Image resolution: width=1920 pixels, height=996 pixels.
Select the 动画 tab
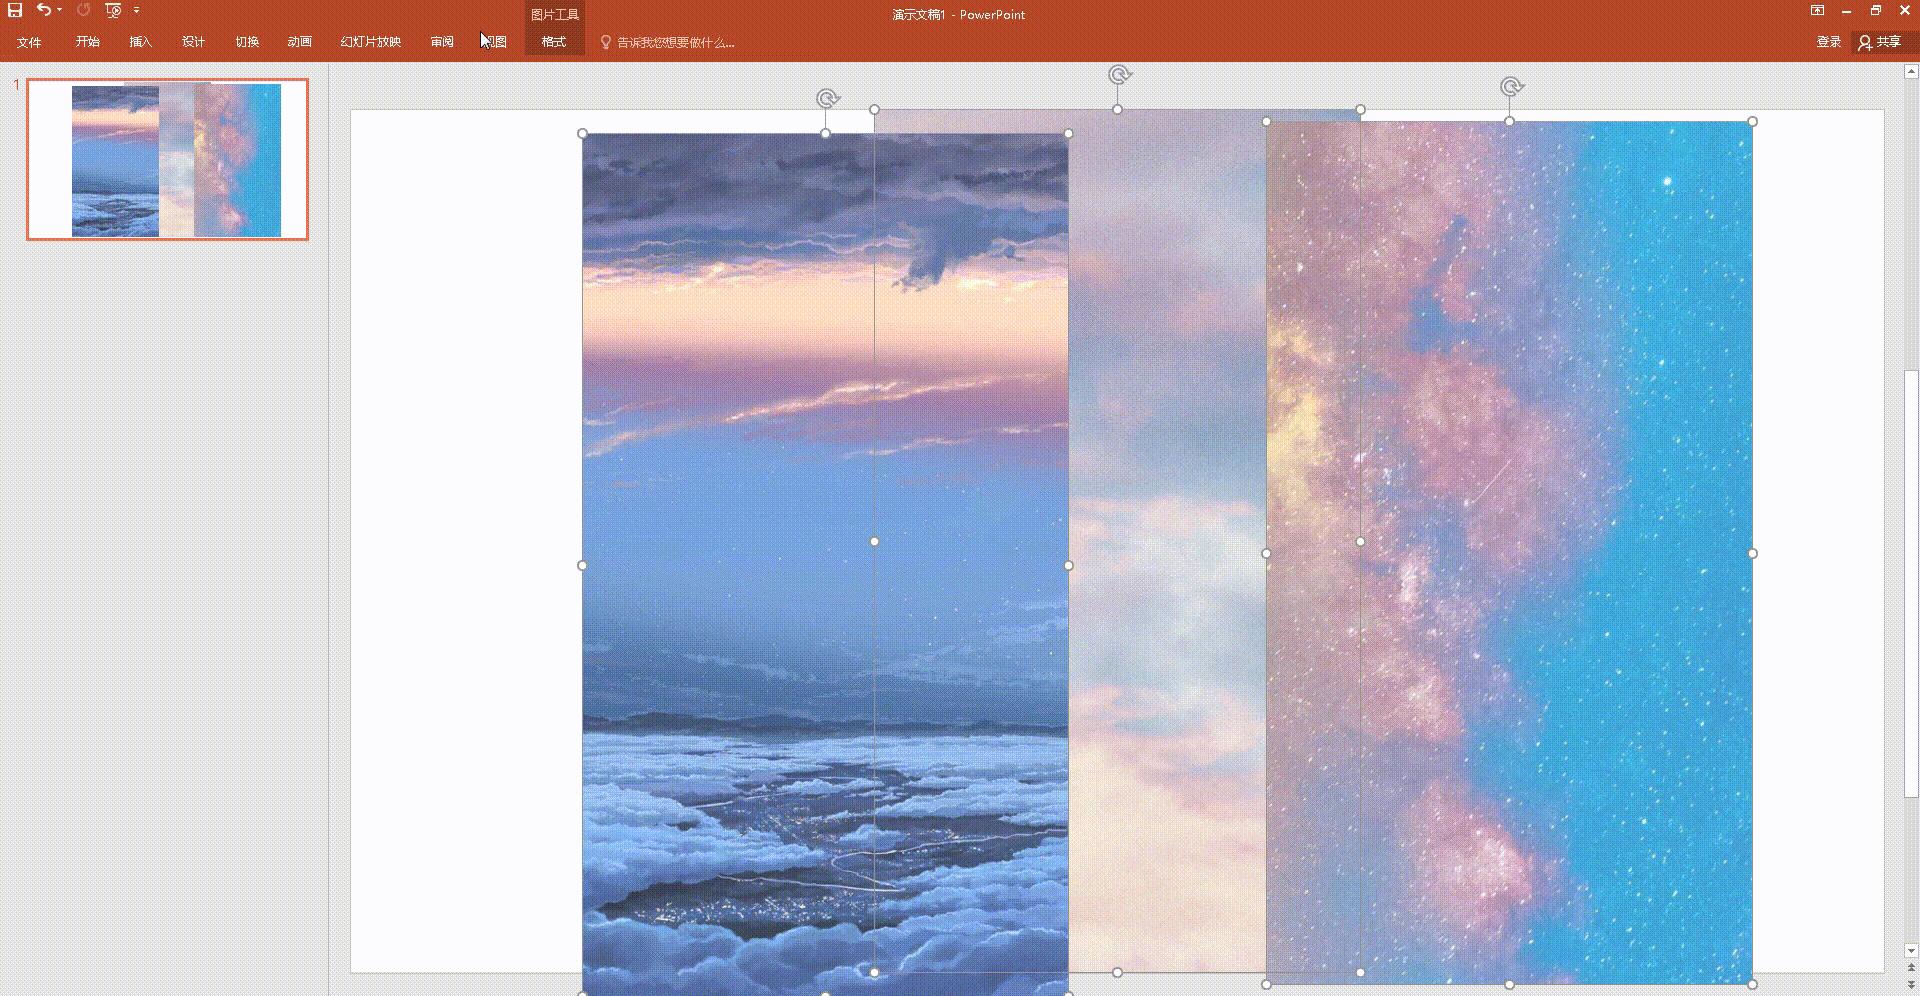click(300, 42)
